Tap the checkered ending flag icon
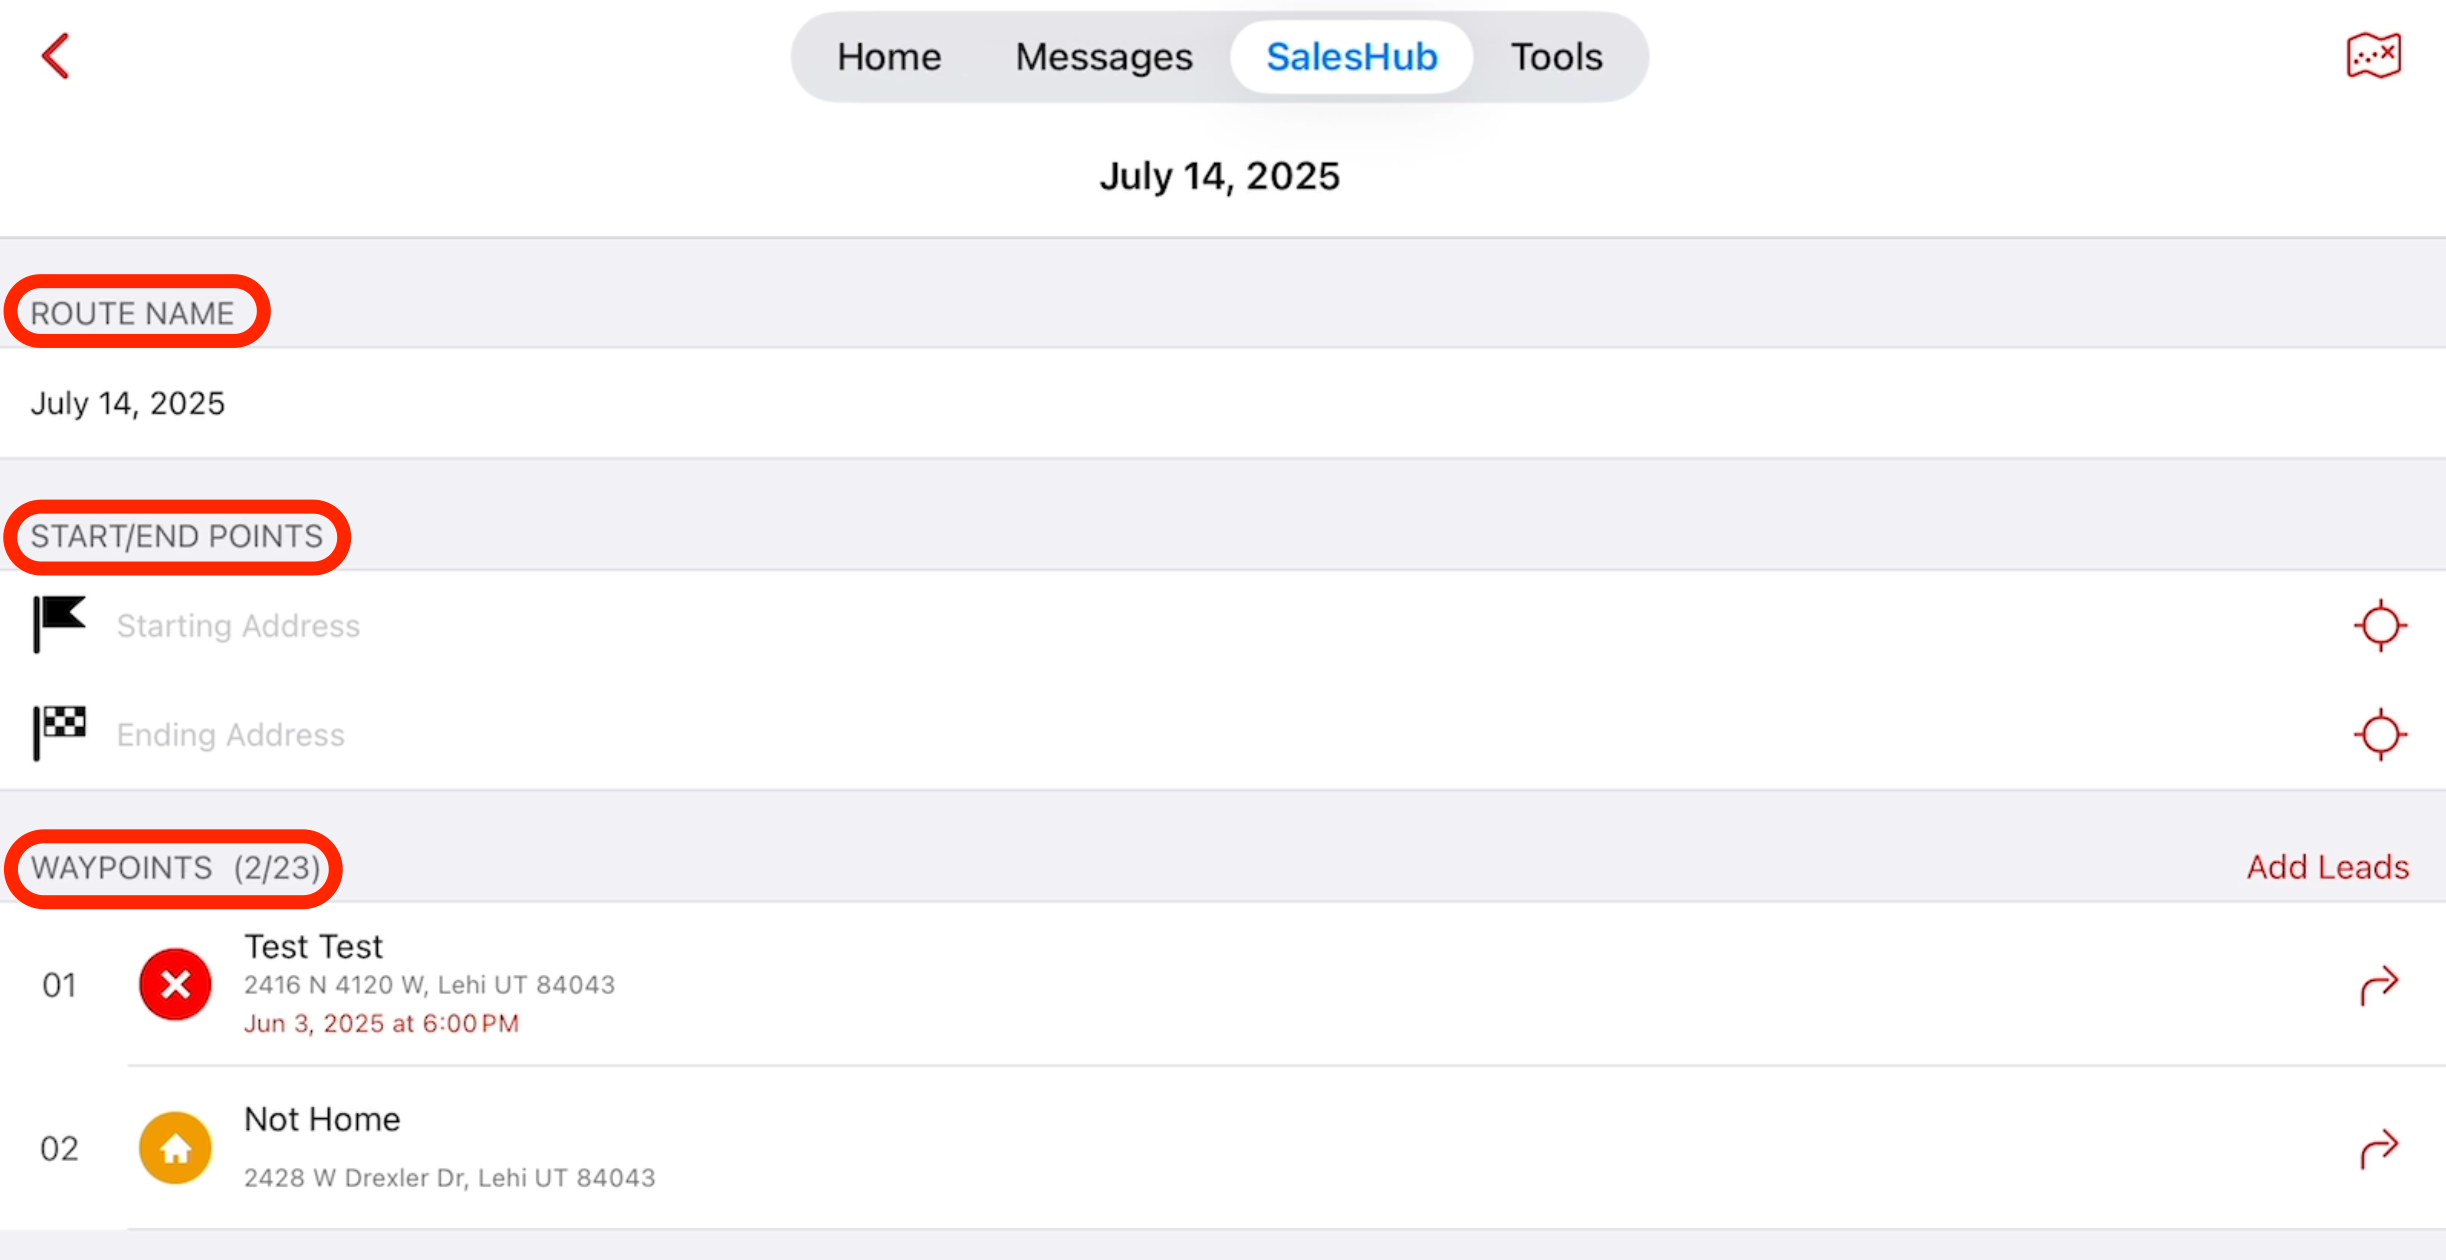 coord(59,733)
